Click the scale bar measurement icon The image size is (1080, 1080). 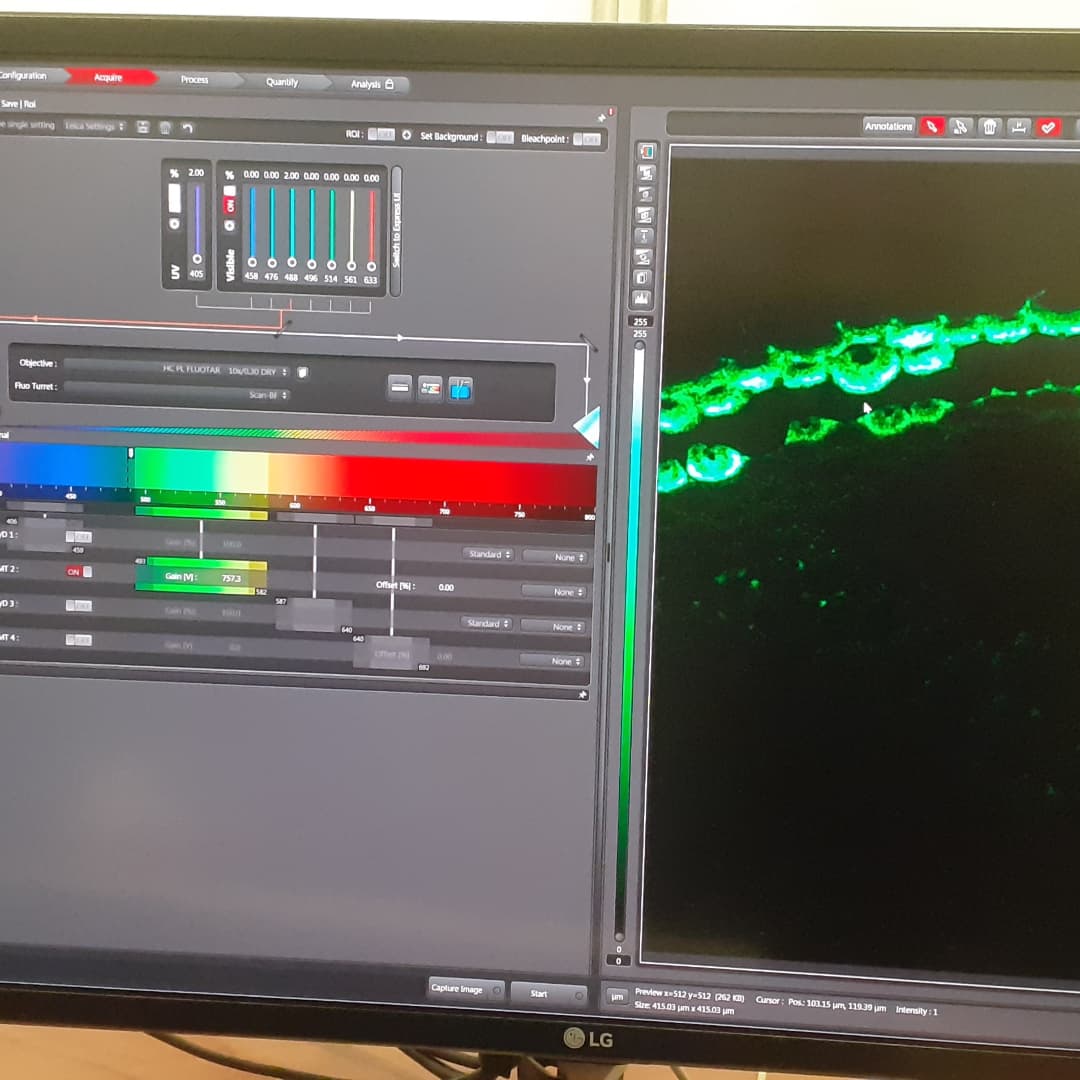click(x=1018, y=127)
